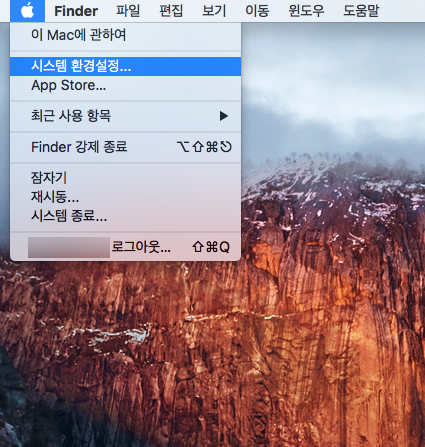The height and width of the screenshot is (447, 425).
Task: Select 재시동... to restart
Action: (x=125, y=197)
